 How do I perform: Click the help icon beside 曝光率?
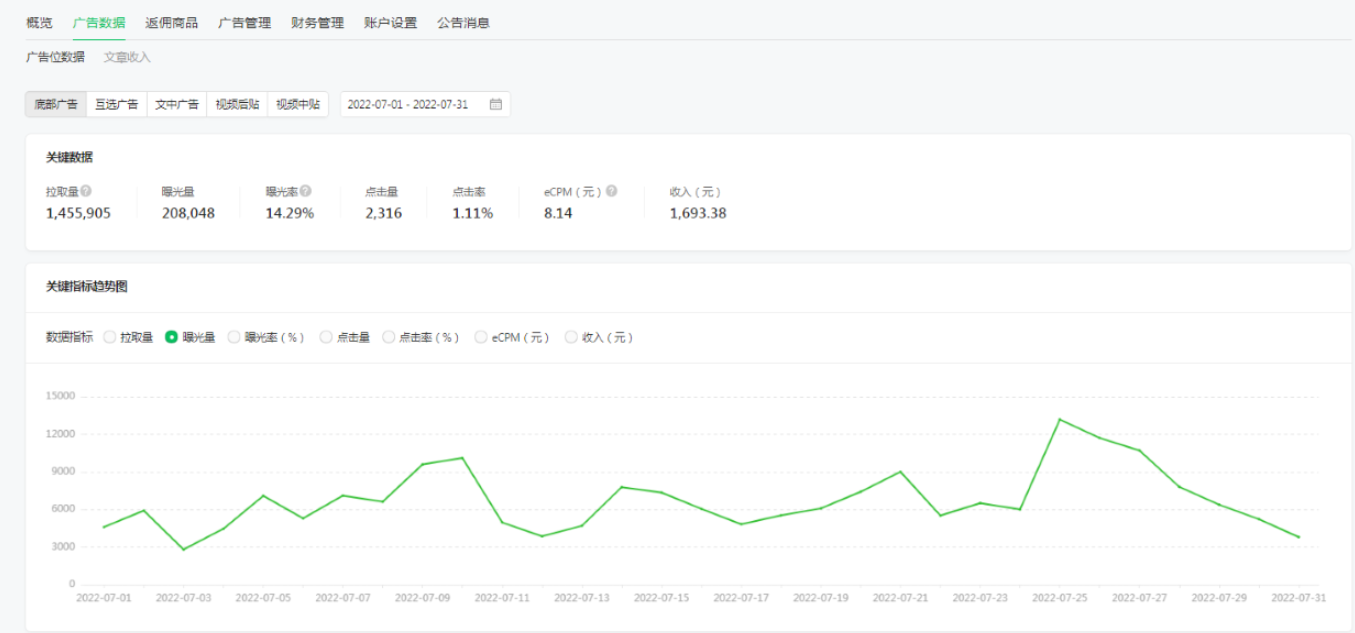tap(306, 191)
